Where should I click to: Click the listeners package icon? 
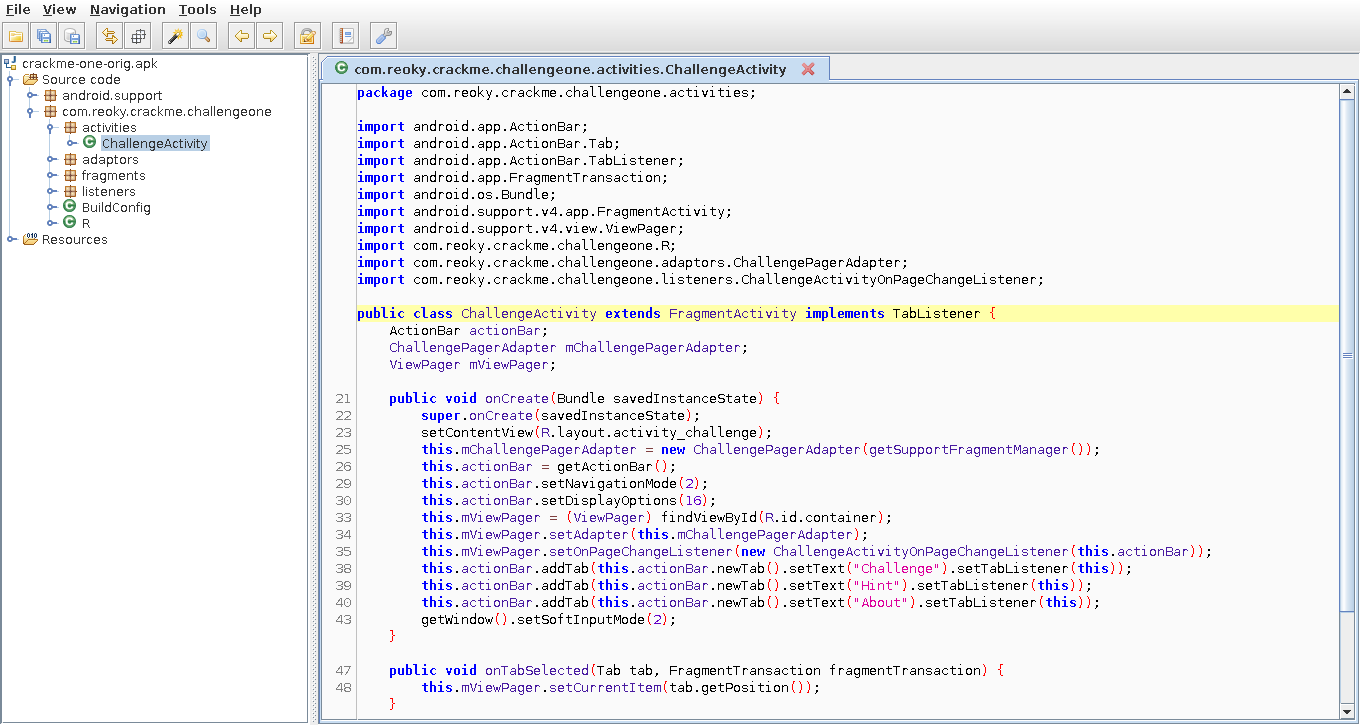tap(70, 192)
